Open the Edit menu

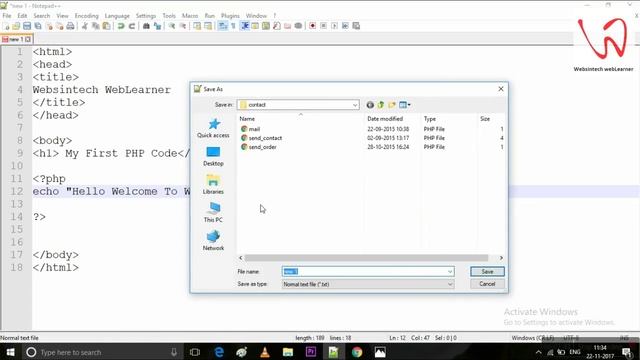tap(22, 16)
